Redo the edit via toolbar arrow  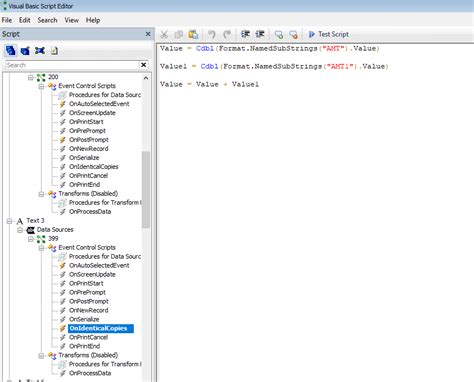coord(227,34)
